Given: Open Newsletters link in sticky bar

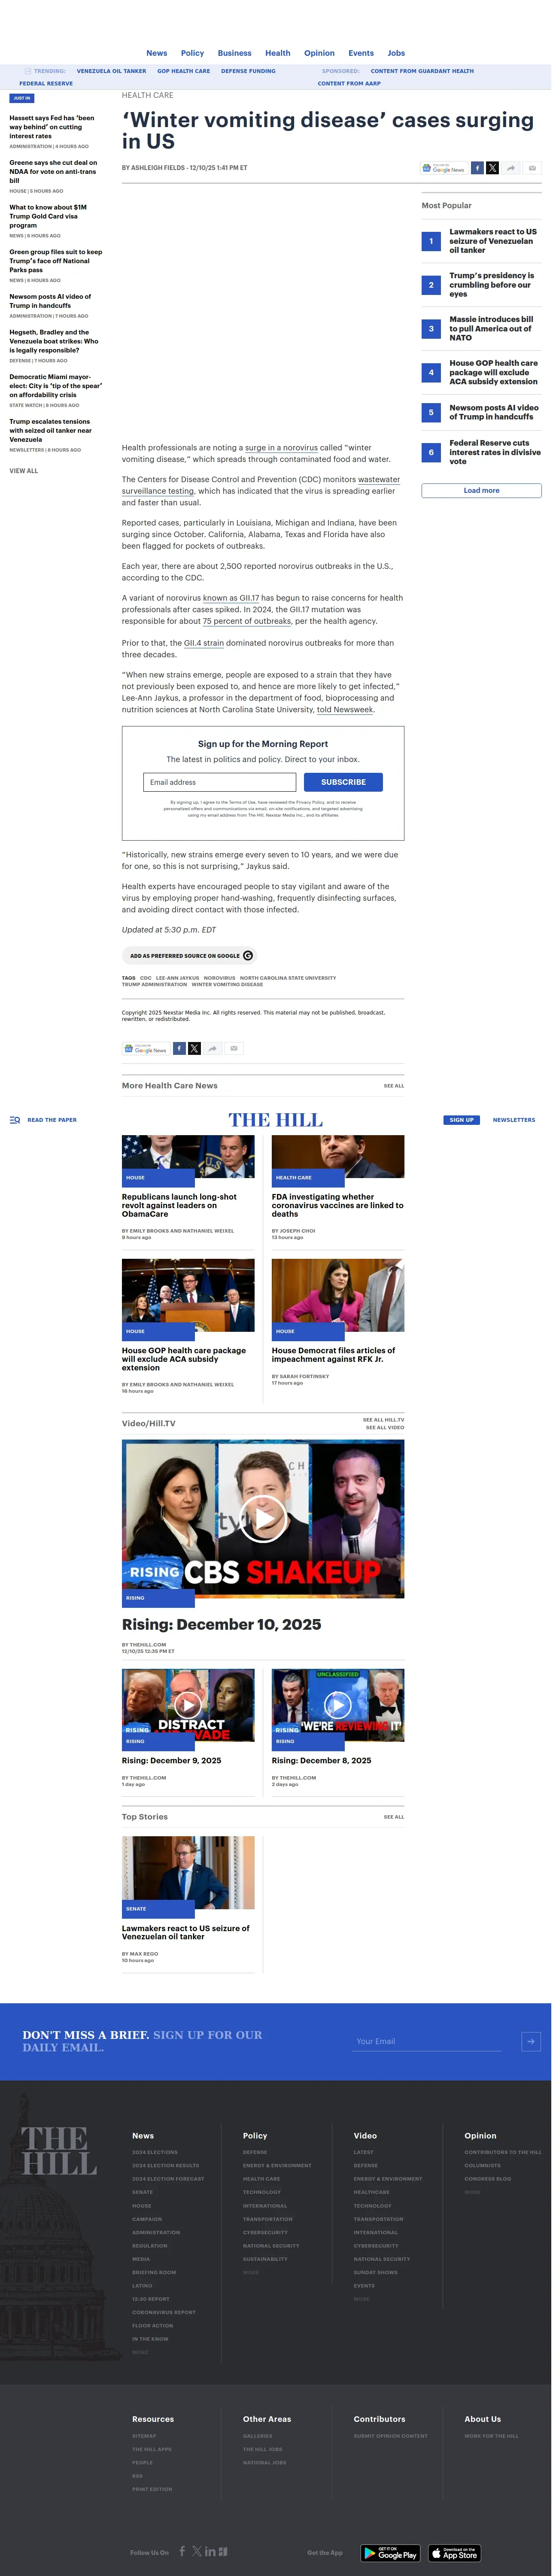Looking at the screenshot, I should pyautogui.click(x=514, y=1120).
